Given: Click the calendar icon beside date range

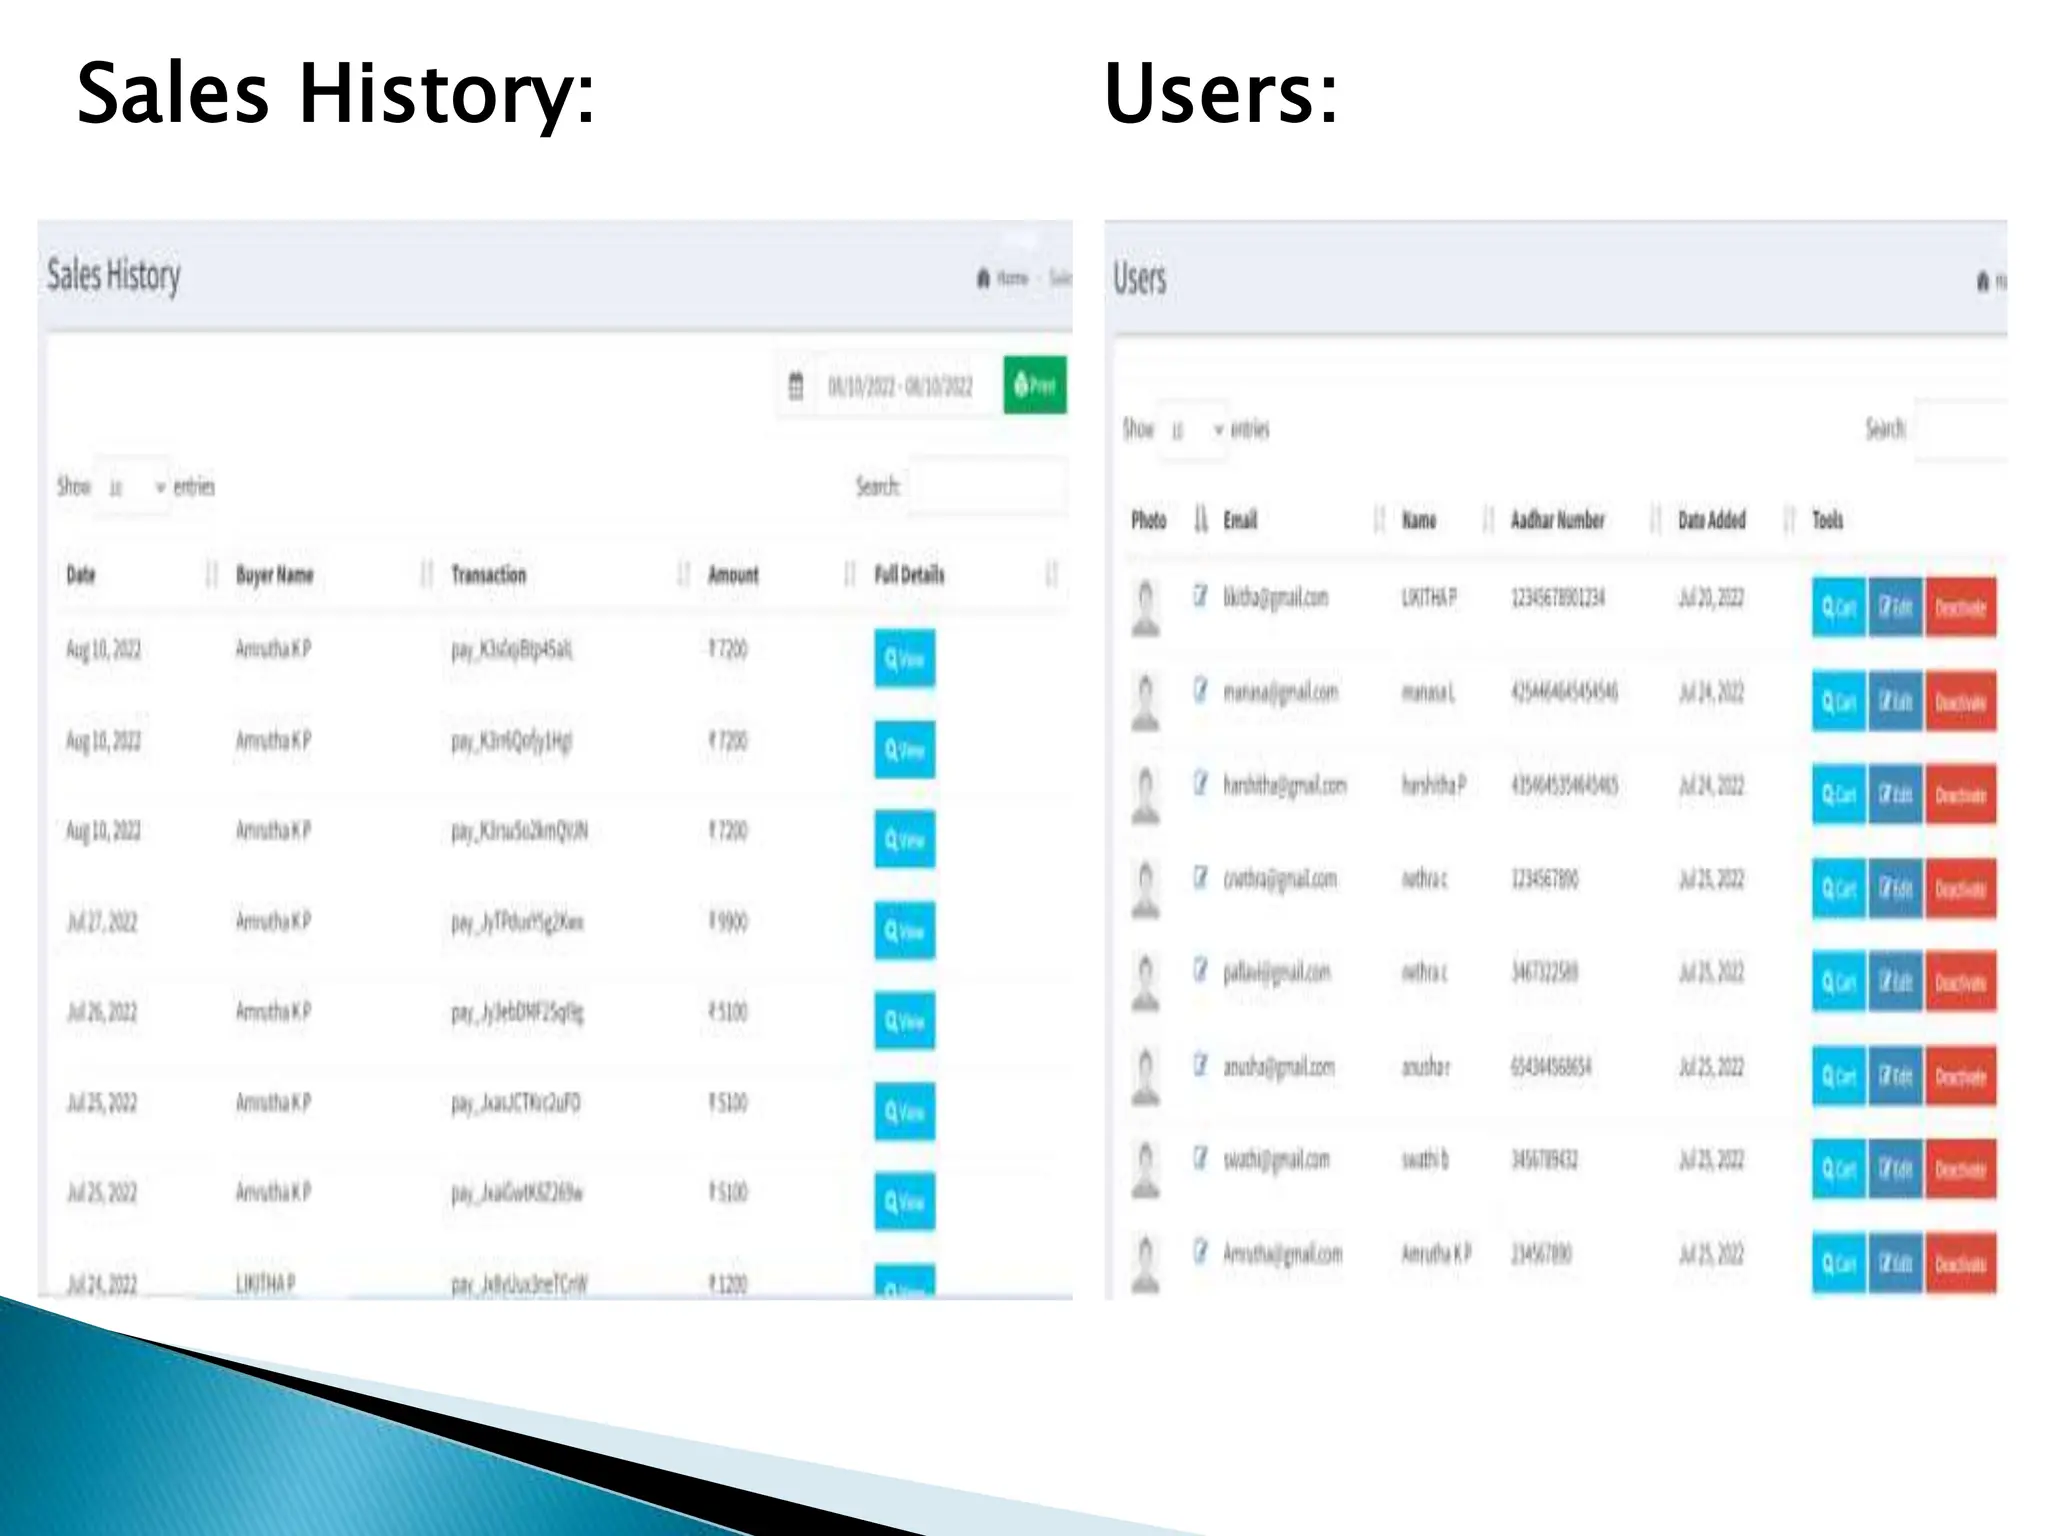Looking at the screenshot, I should point(796,386).
